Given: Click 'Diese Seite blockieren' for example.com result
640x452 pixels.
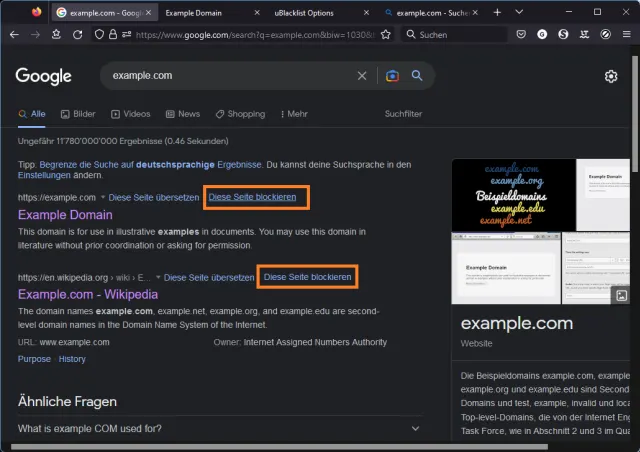Looking at the screenshot, I should pyautogui.click(x=252, y=197).
